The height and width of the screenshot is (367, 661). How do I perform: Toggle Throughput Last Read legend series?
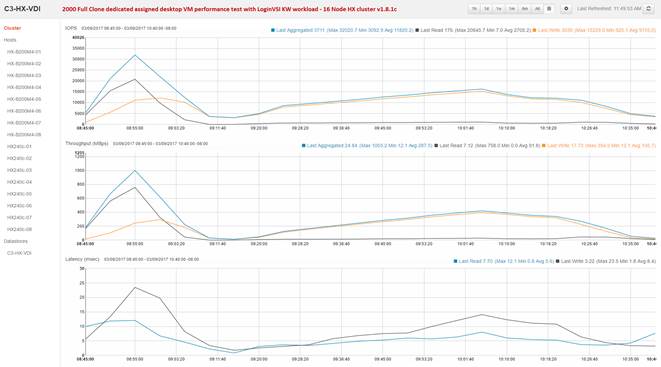point(487,145)
